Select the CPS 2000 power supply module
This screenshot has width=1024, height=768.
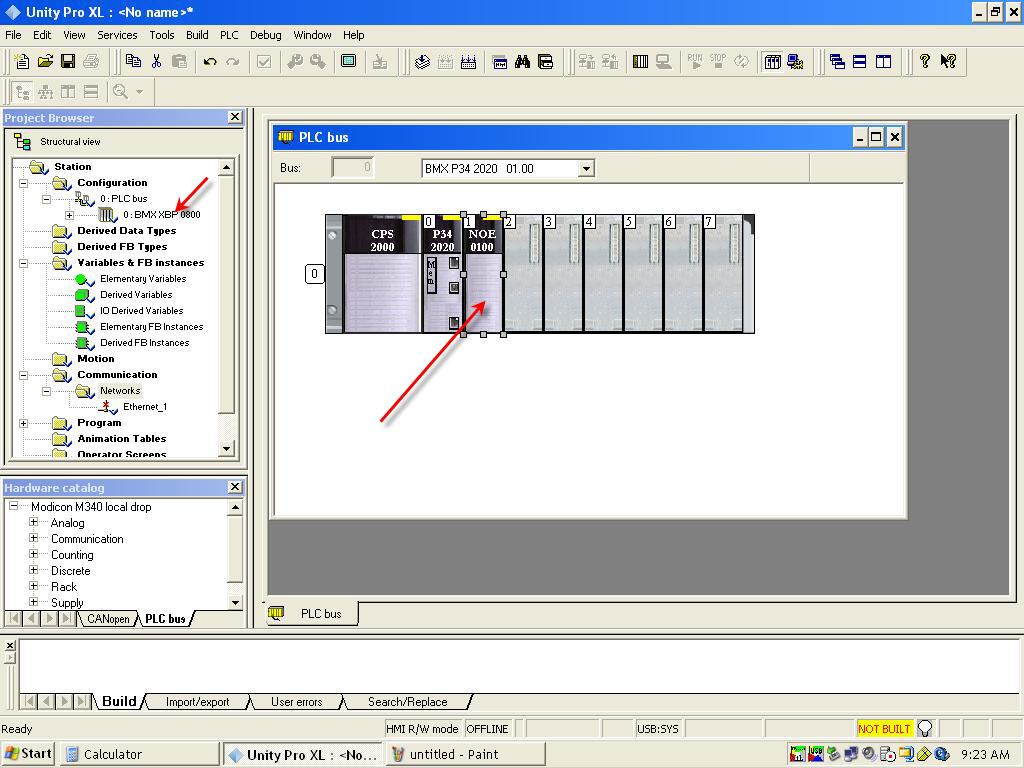pos(383,274)
